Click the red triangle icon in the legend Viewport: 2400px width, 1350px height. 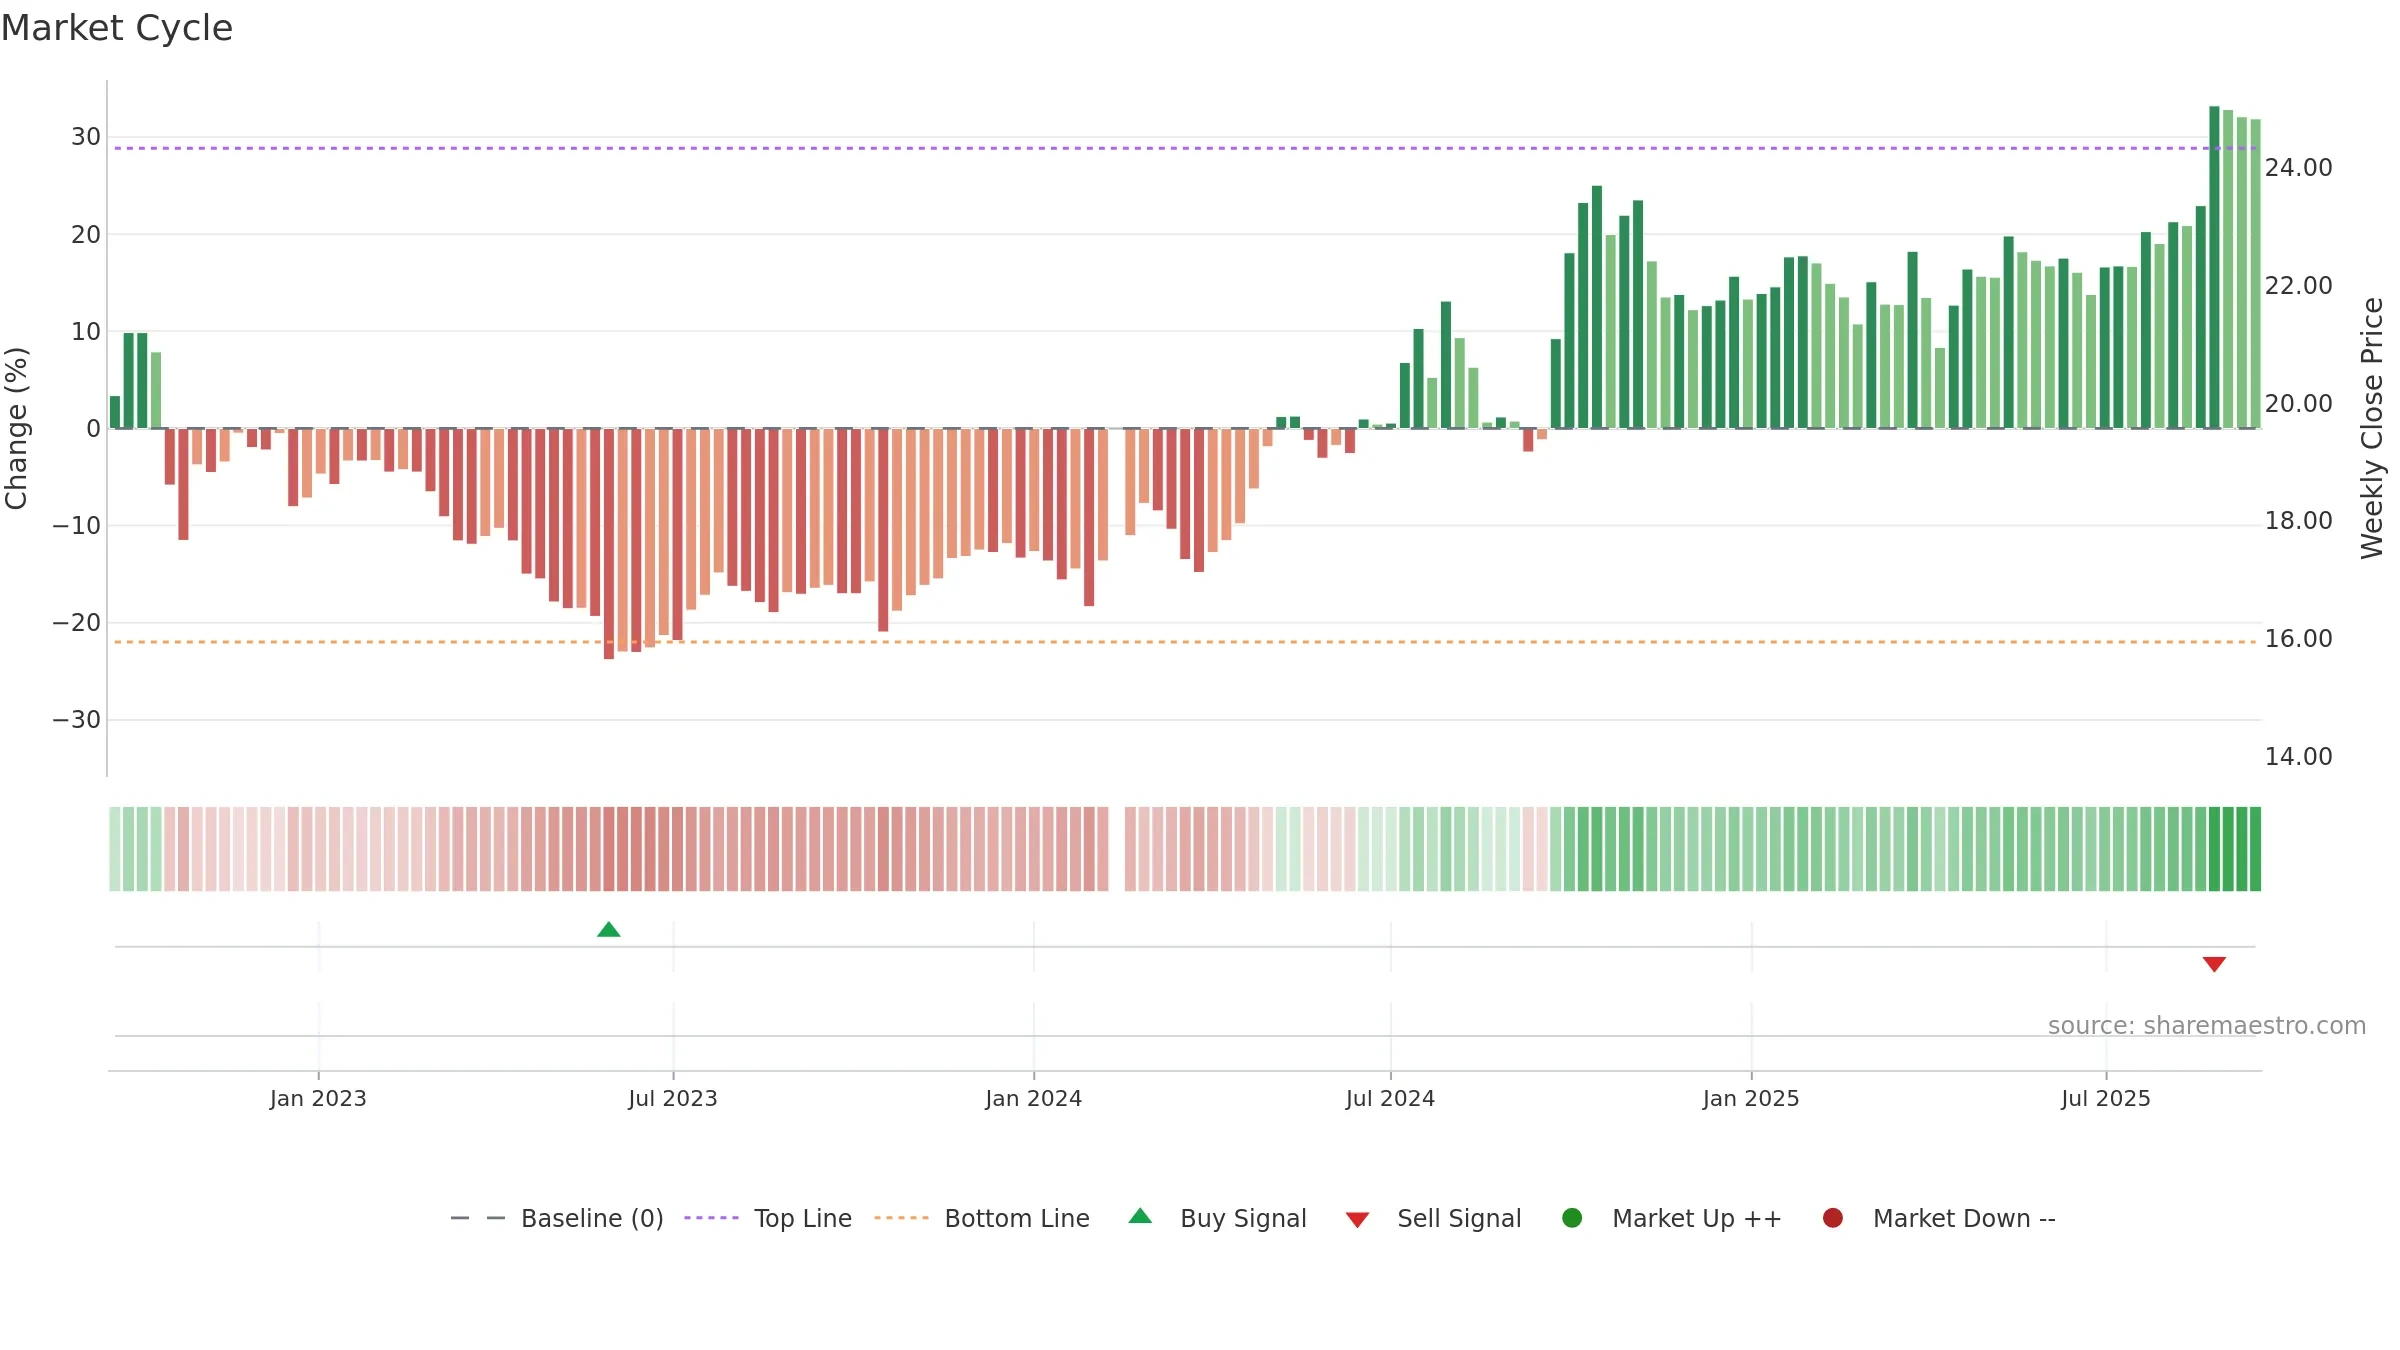pyautogui.click(x=1357, y=1220)
